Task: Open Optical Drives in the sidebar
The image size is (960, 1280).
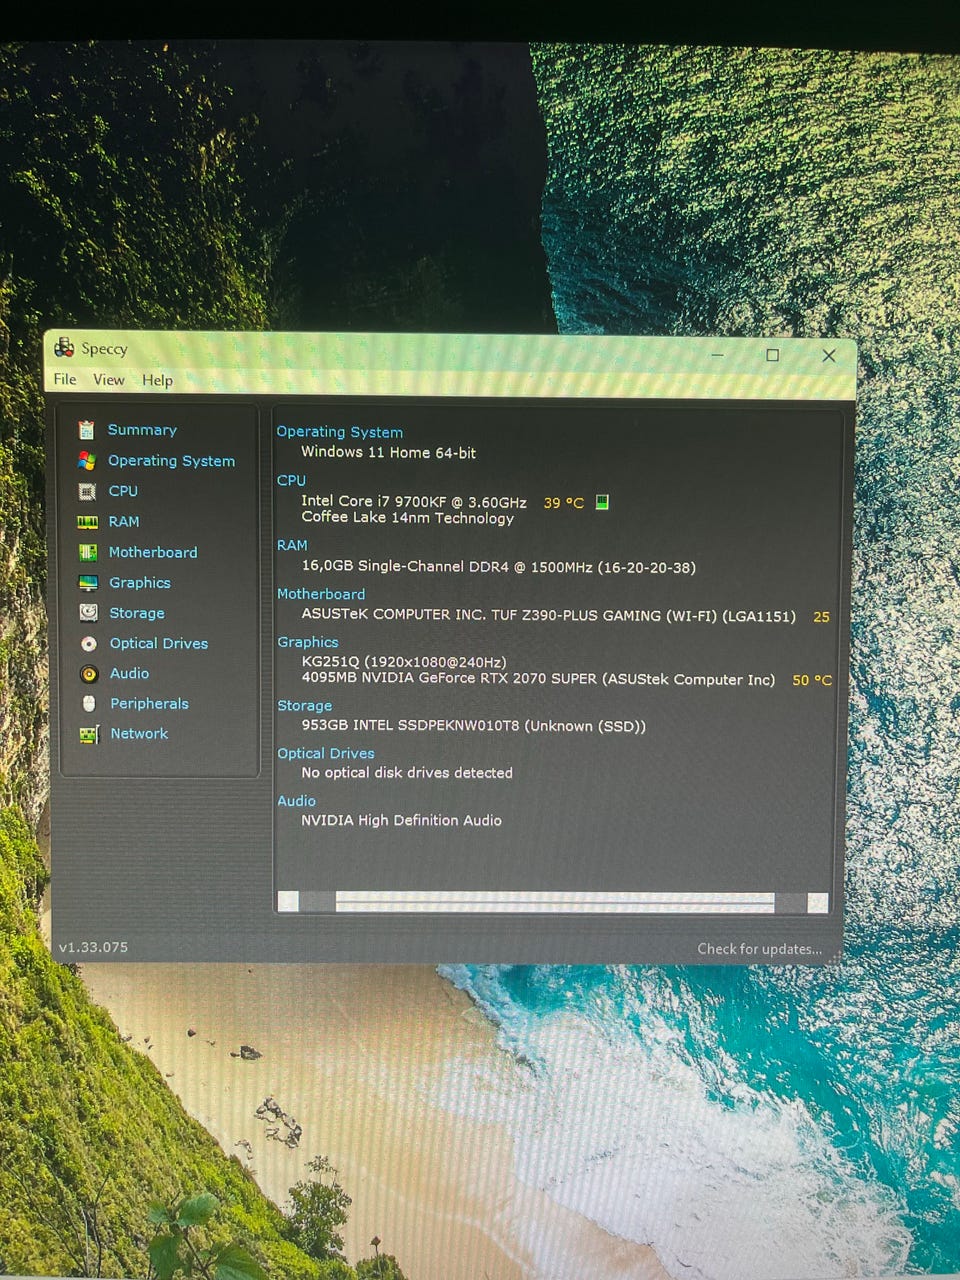Action: point(159,644)
